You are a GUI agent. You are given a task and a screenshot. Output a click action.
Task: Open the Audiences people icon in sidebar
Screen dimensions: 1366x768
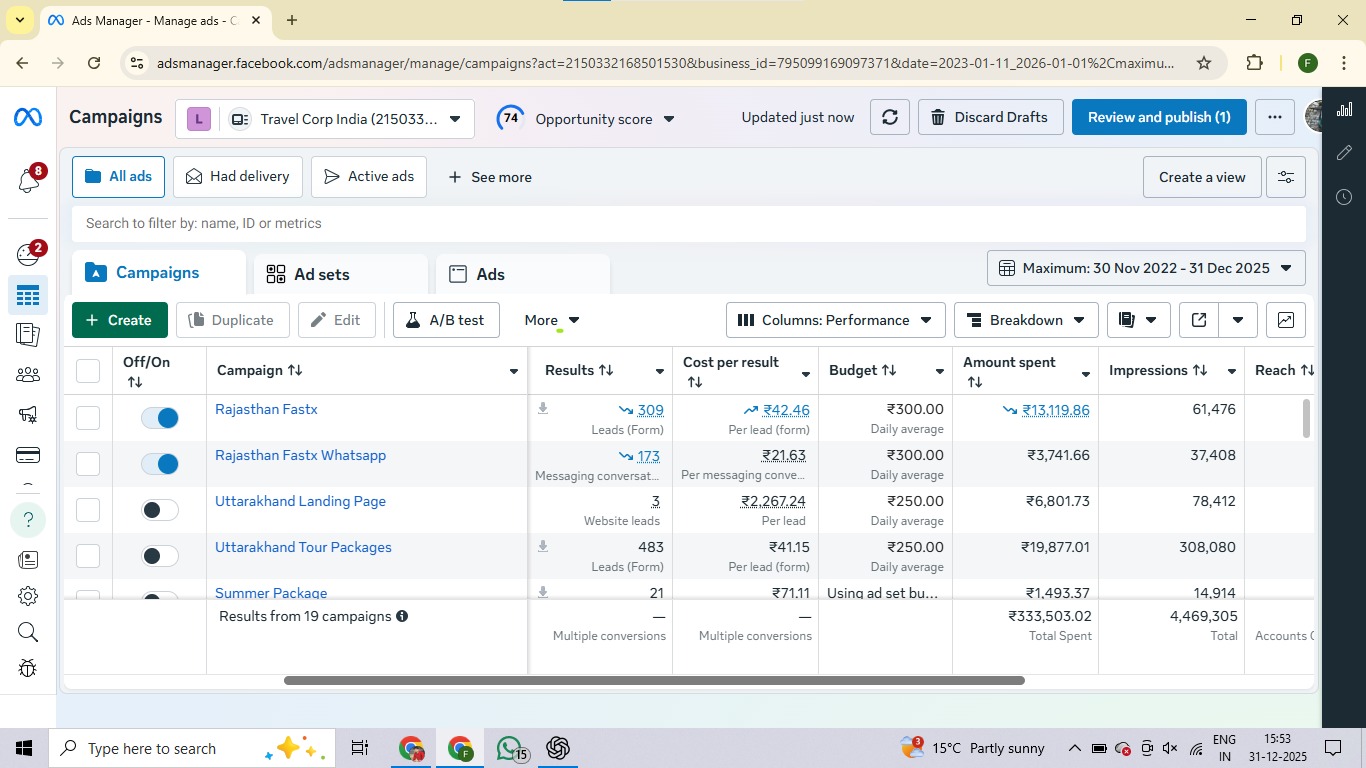[x=28, y=374]
